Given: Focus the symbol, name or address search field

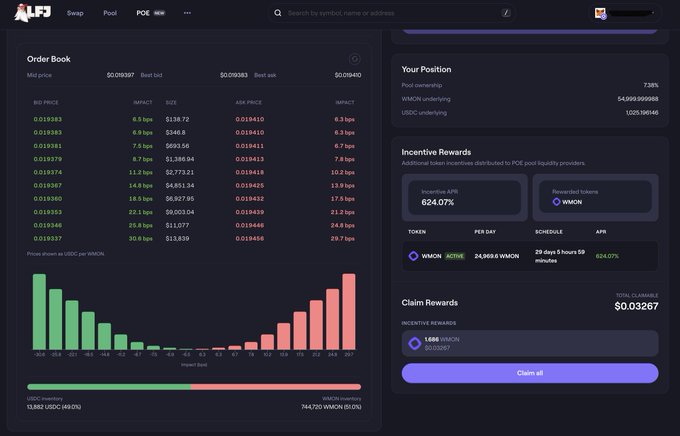Looking at the screenshot, I should pyautogui.click(x=390, y=13).
